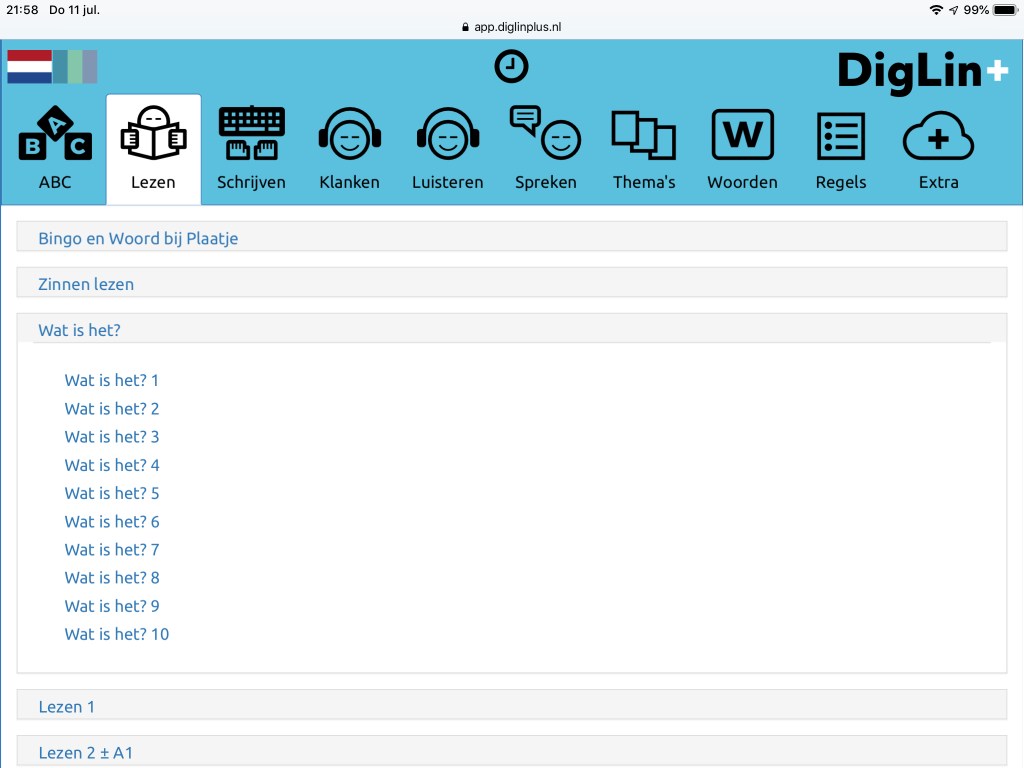The width and height of the screenshot is (1024, 768).
Task: Open Extra cloud plus section
Action: [938, 148]
